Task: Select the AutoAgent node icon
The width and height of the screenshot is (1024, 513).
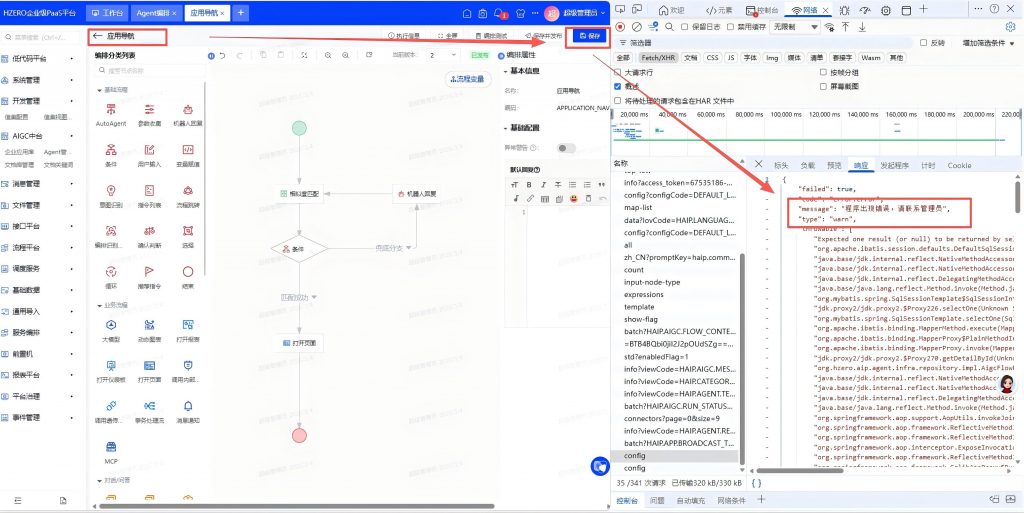Action: click(112, 109)
